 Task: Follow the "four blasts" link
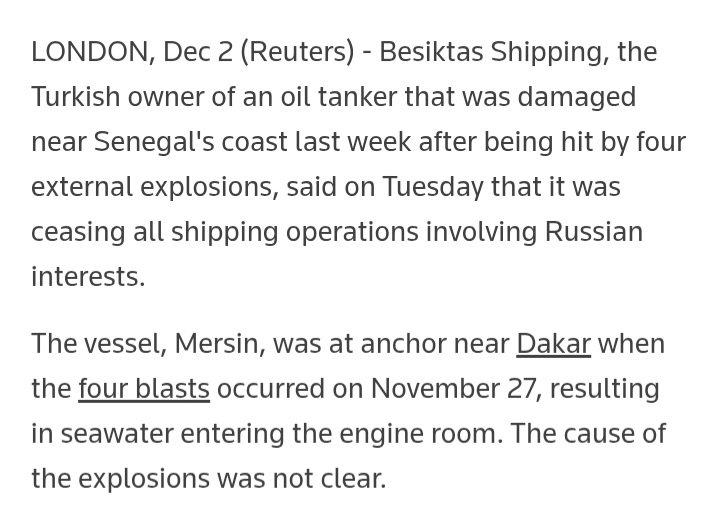(x=144, y=388)
